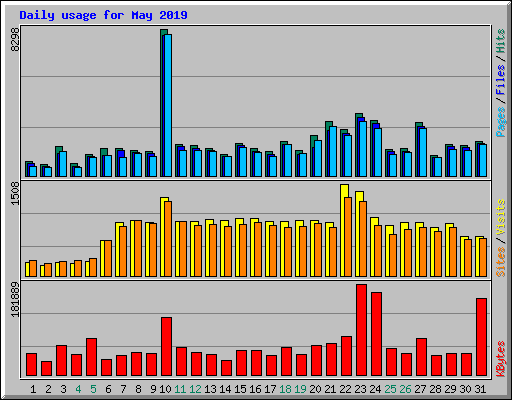512x400 pixels.
Task: Select the 181889 KBytes axis label
Action: point(15,299)
